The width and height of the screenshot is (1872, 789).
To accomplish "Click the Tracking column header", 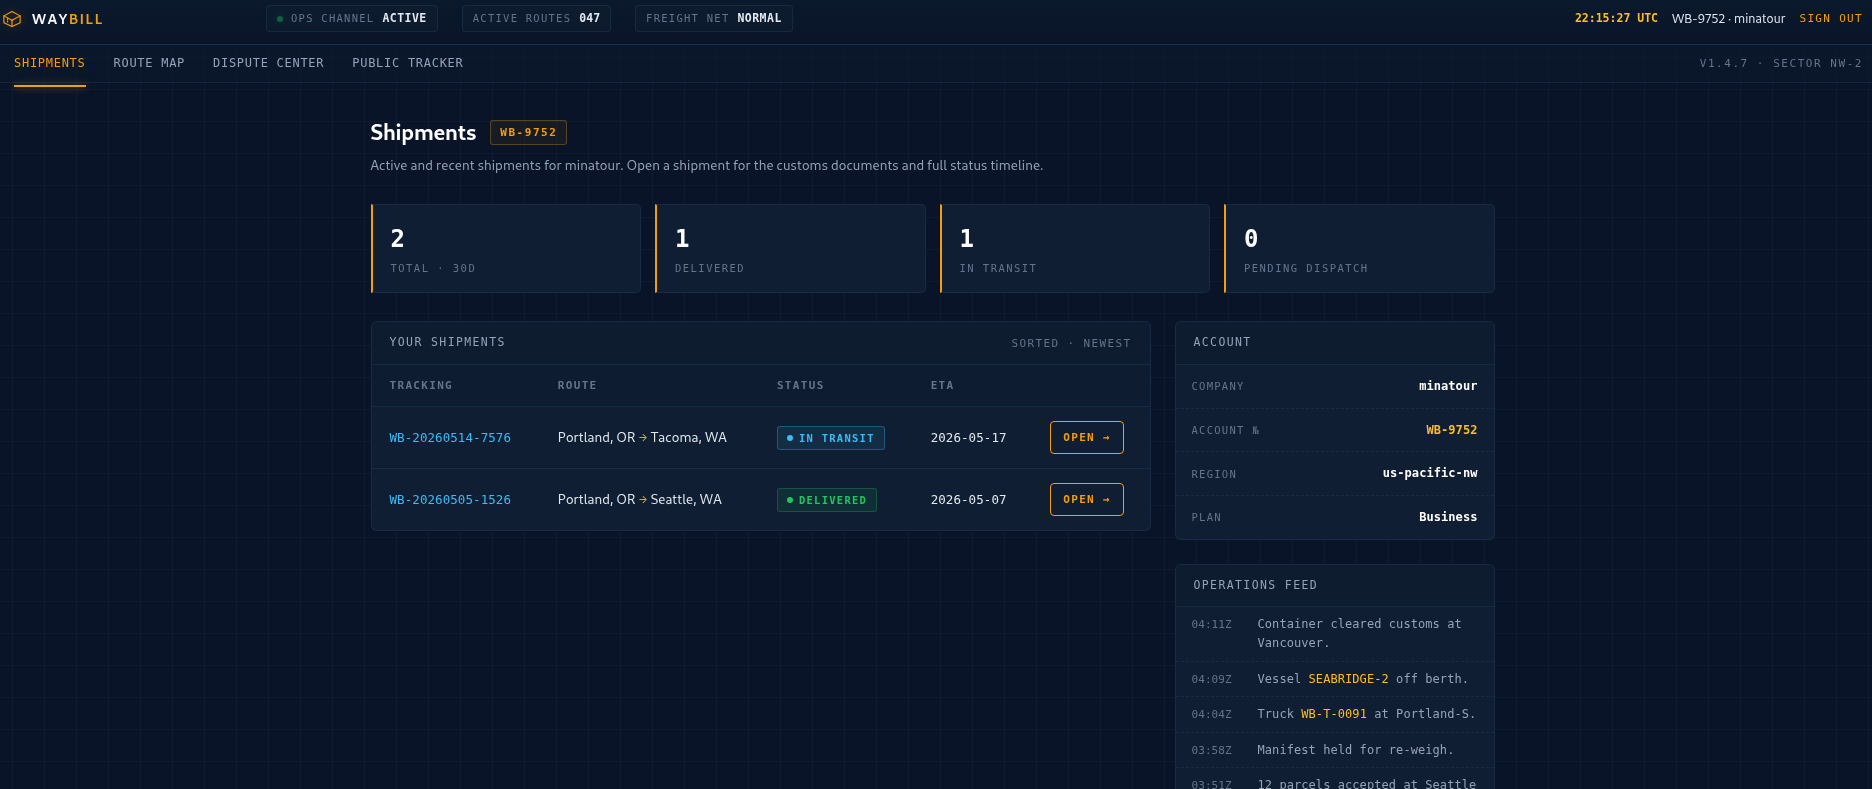I will click(x=420, y=385).
